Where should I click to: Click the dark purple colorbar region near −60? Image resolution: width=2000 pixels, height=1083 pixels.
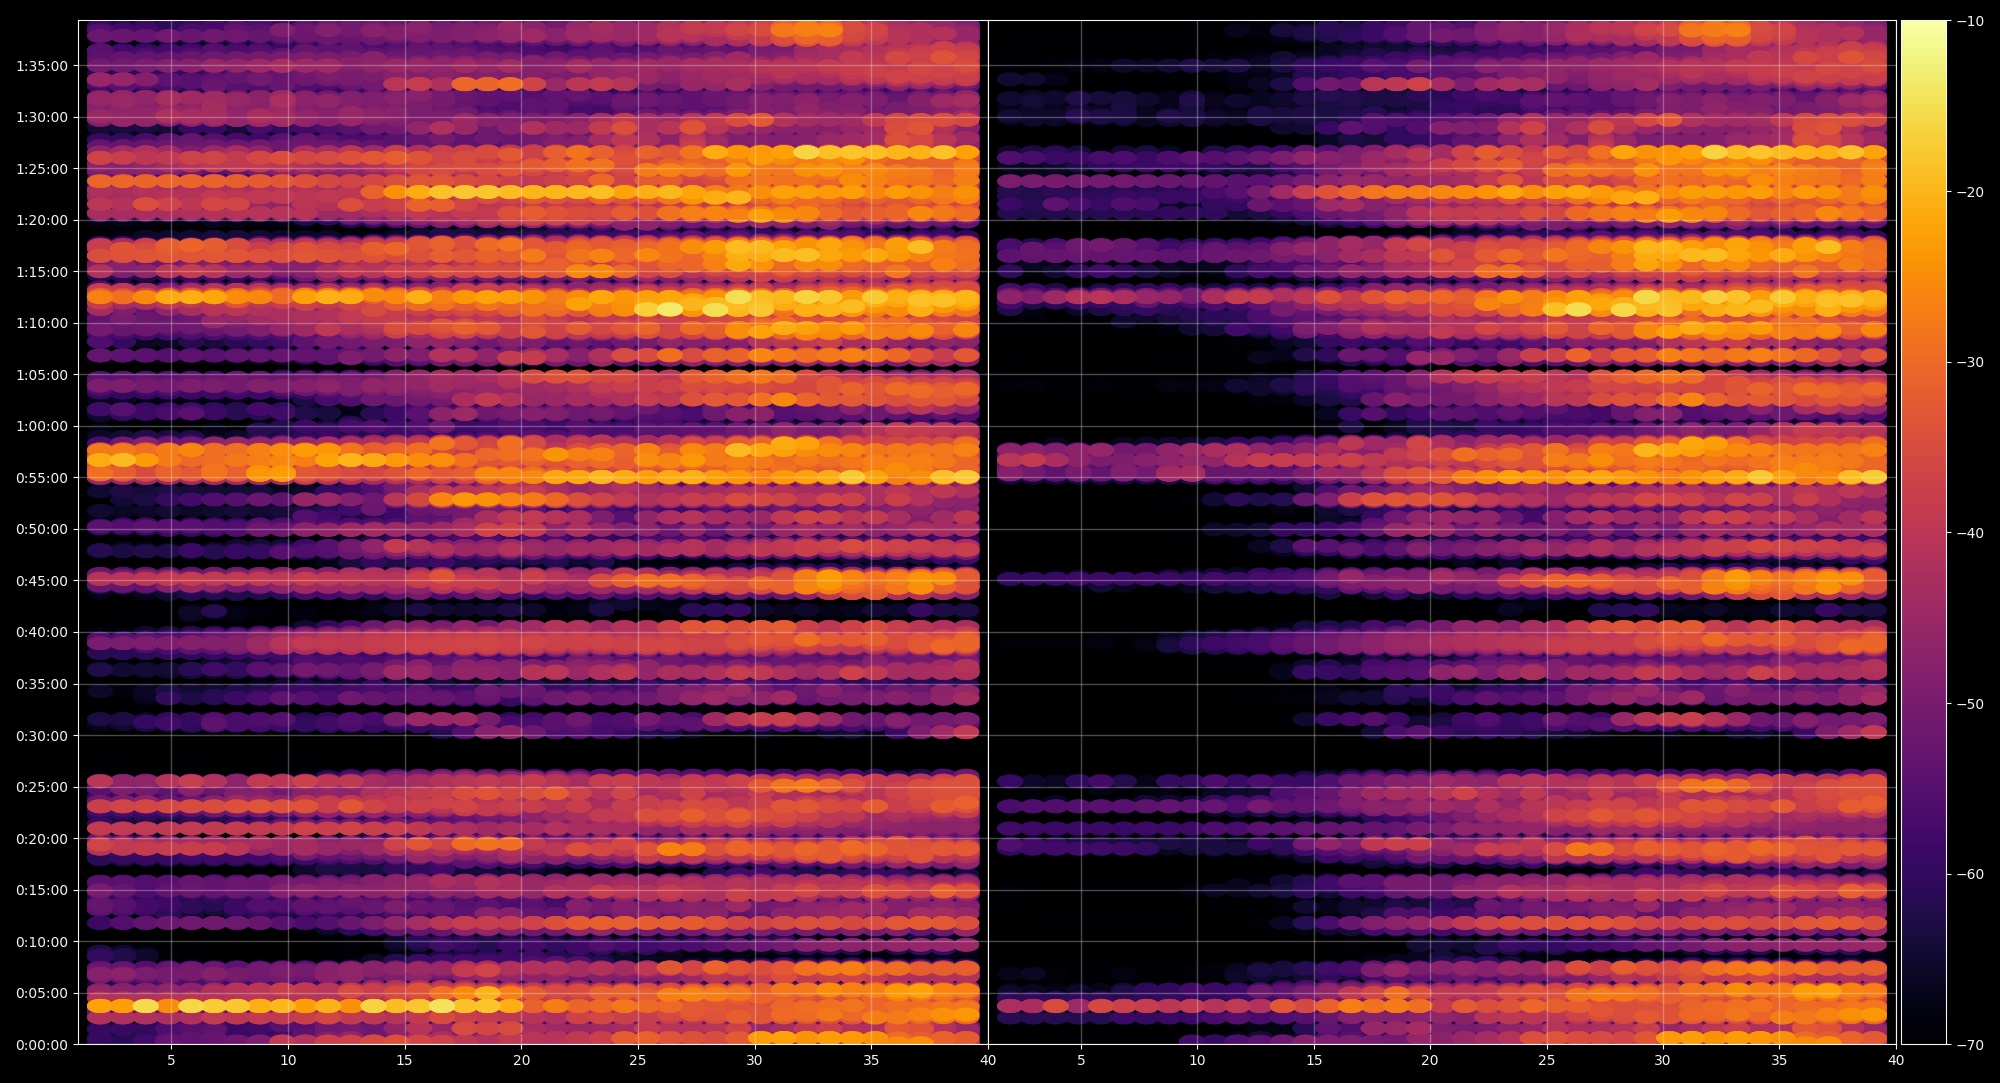coord(1923,874)
